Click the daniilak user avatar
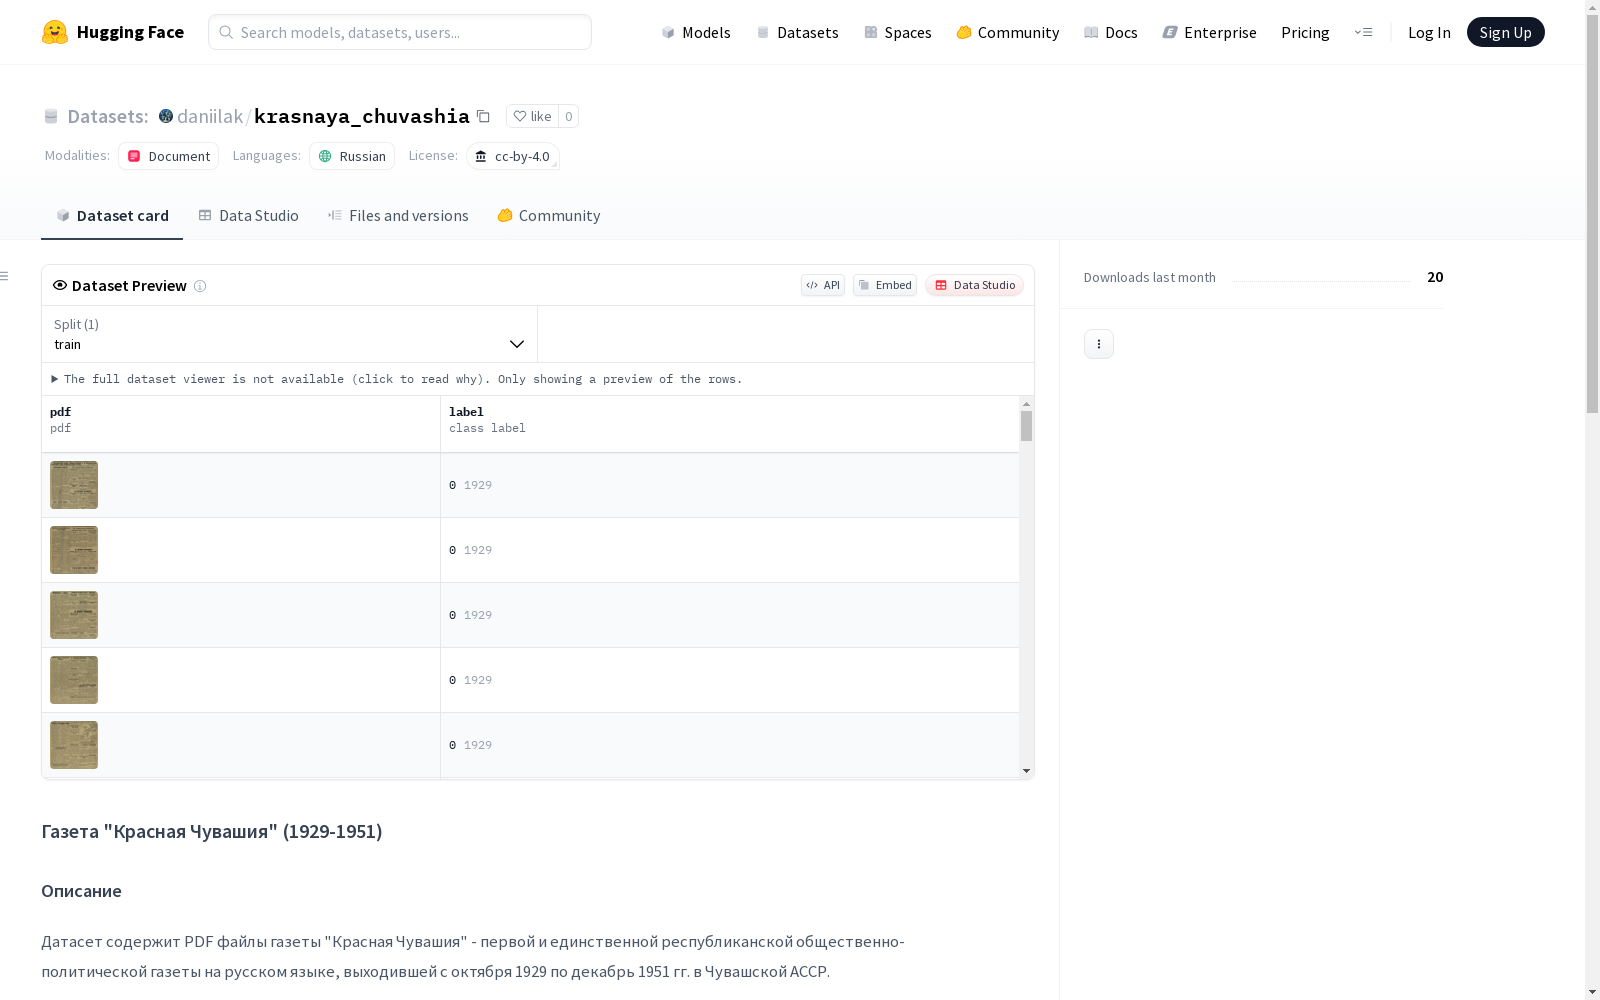This screenshot has height=1000, width=1600. (166, 116)
